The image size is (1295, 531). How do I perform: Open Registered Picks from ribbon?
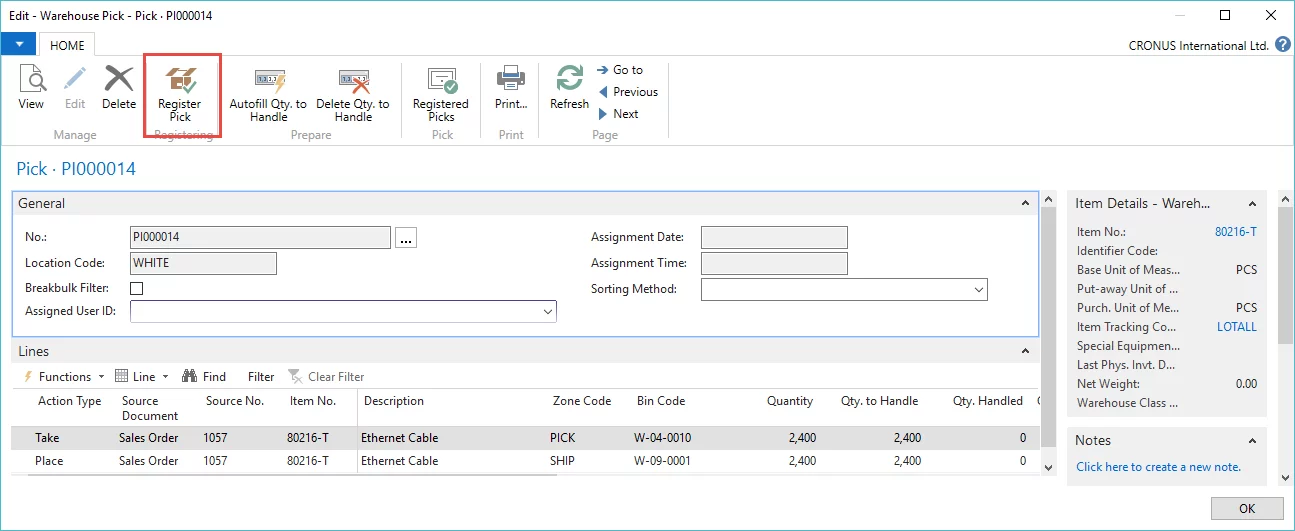pyautogui.click(x=441, y=82)
